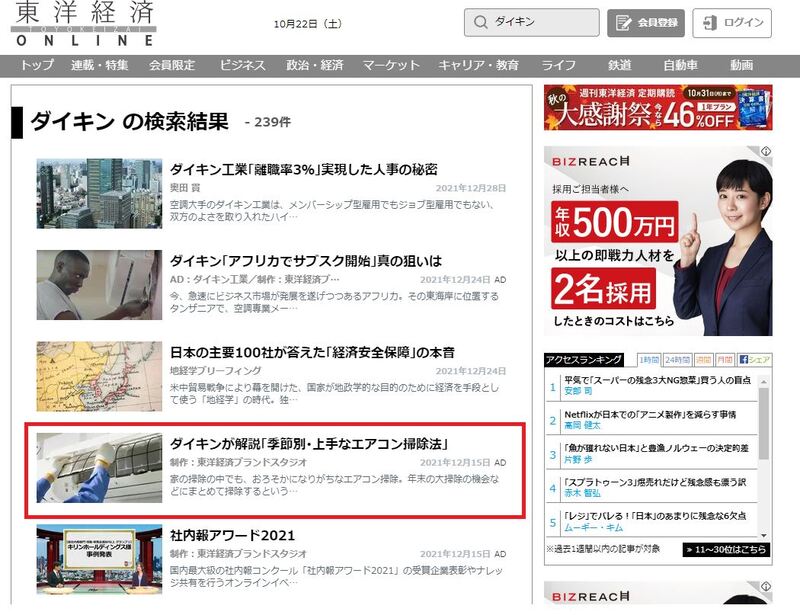Switch ranking to the シェア tab
This screenshot has width=800, height=615.
pyautogui.click(x=754, y=360)
